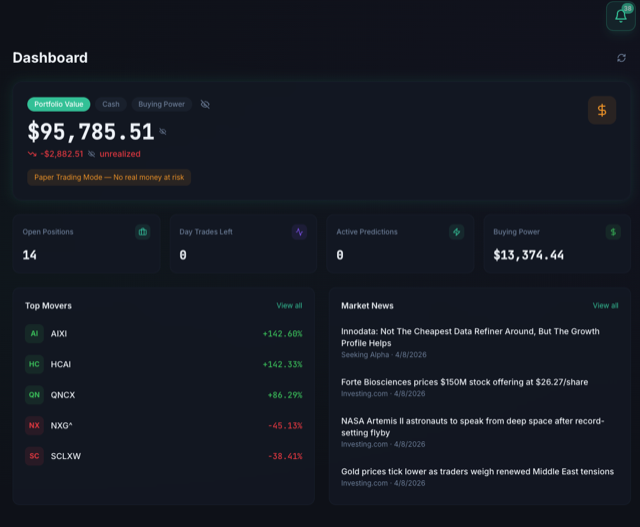Open the Active Predictions card
The image size is (640, 527).
click(400, 244)
